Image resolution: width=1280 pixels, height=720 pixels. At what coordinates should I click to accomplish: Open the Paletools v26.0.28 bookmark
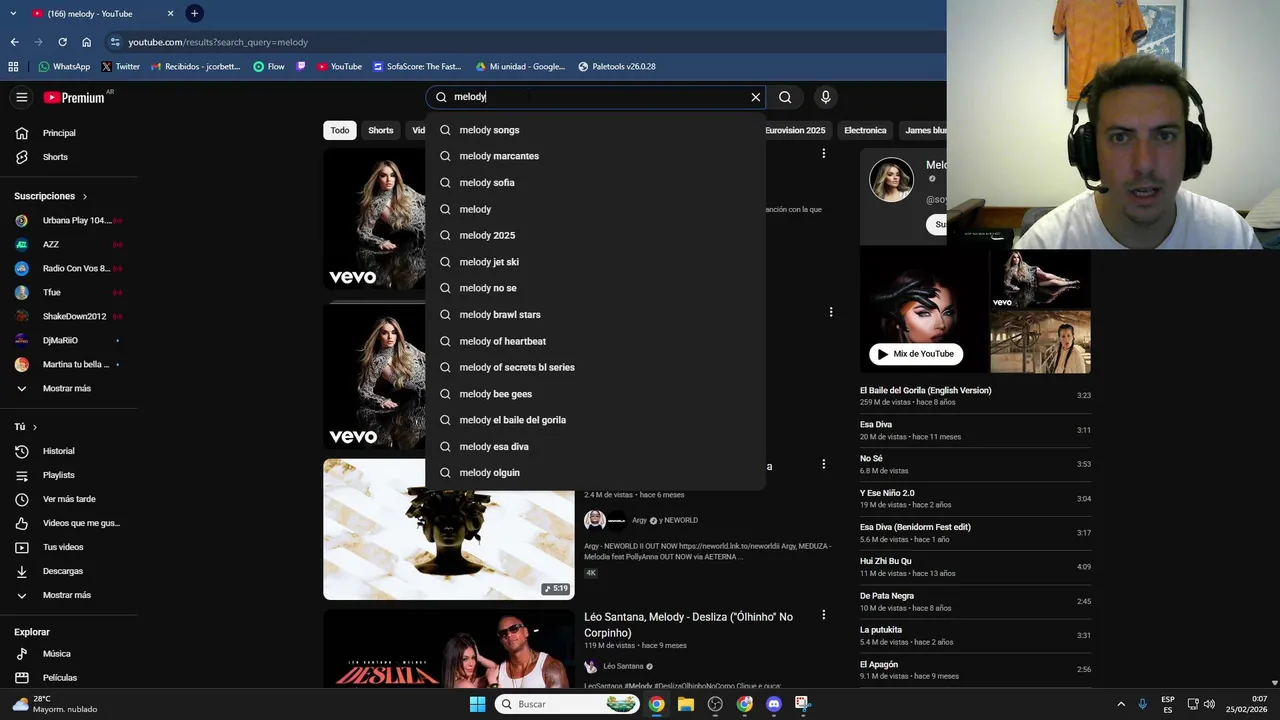617,66
